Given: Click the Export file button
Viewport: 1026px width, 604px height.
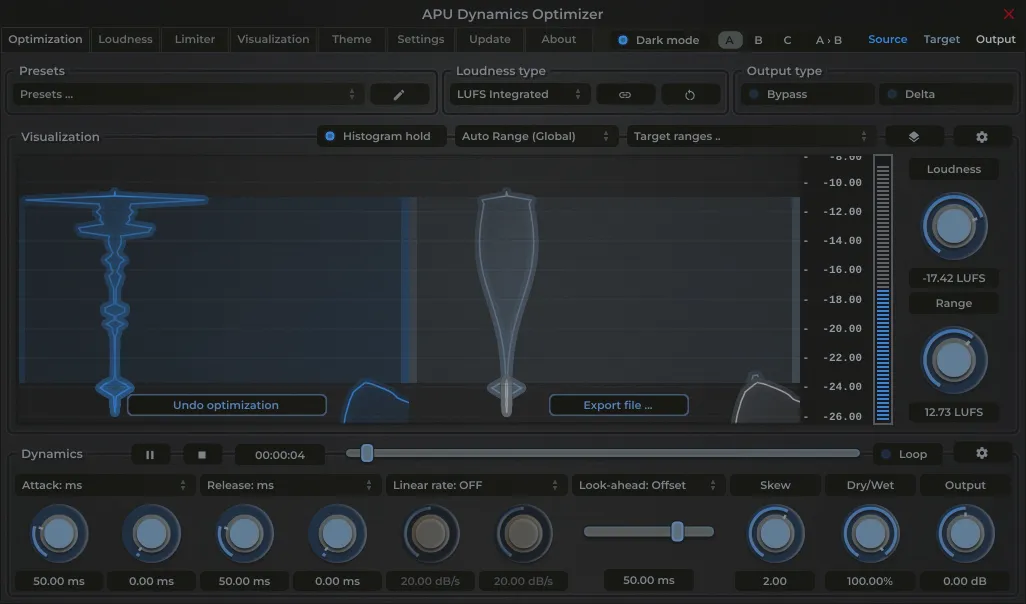Looking at the screenshot, I should tap(618, 405).
